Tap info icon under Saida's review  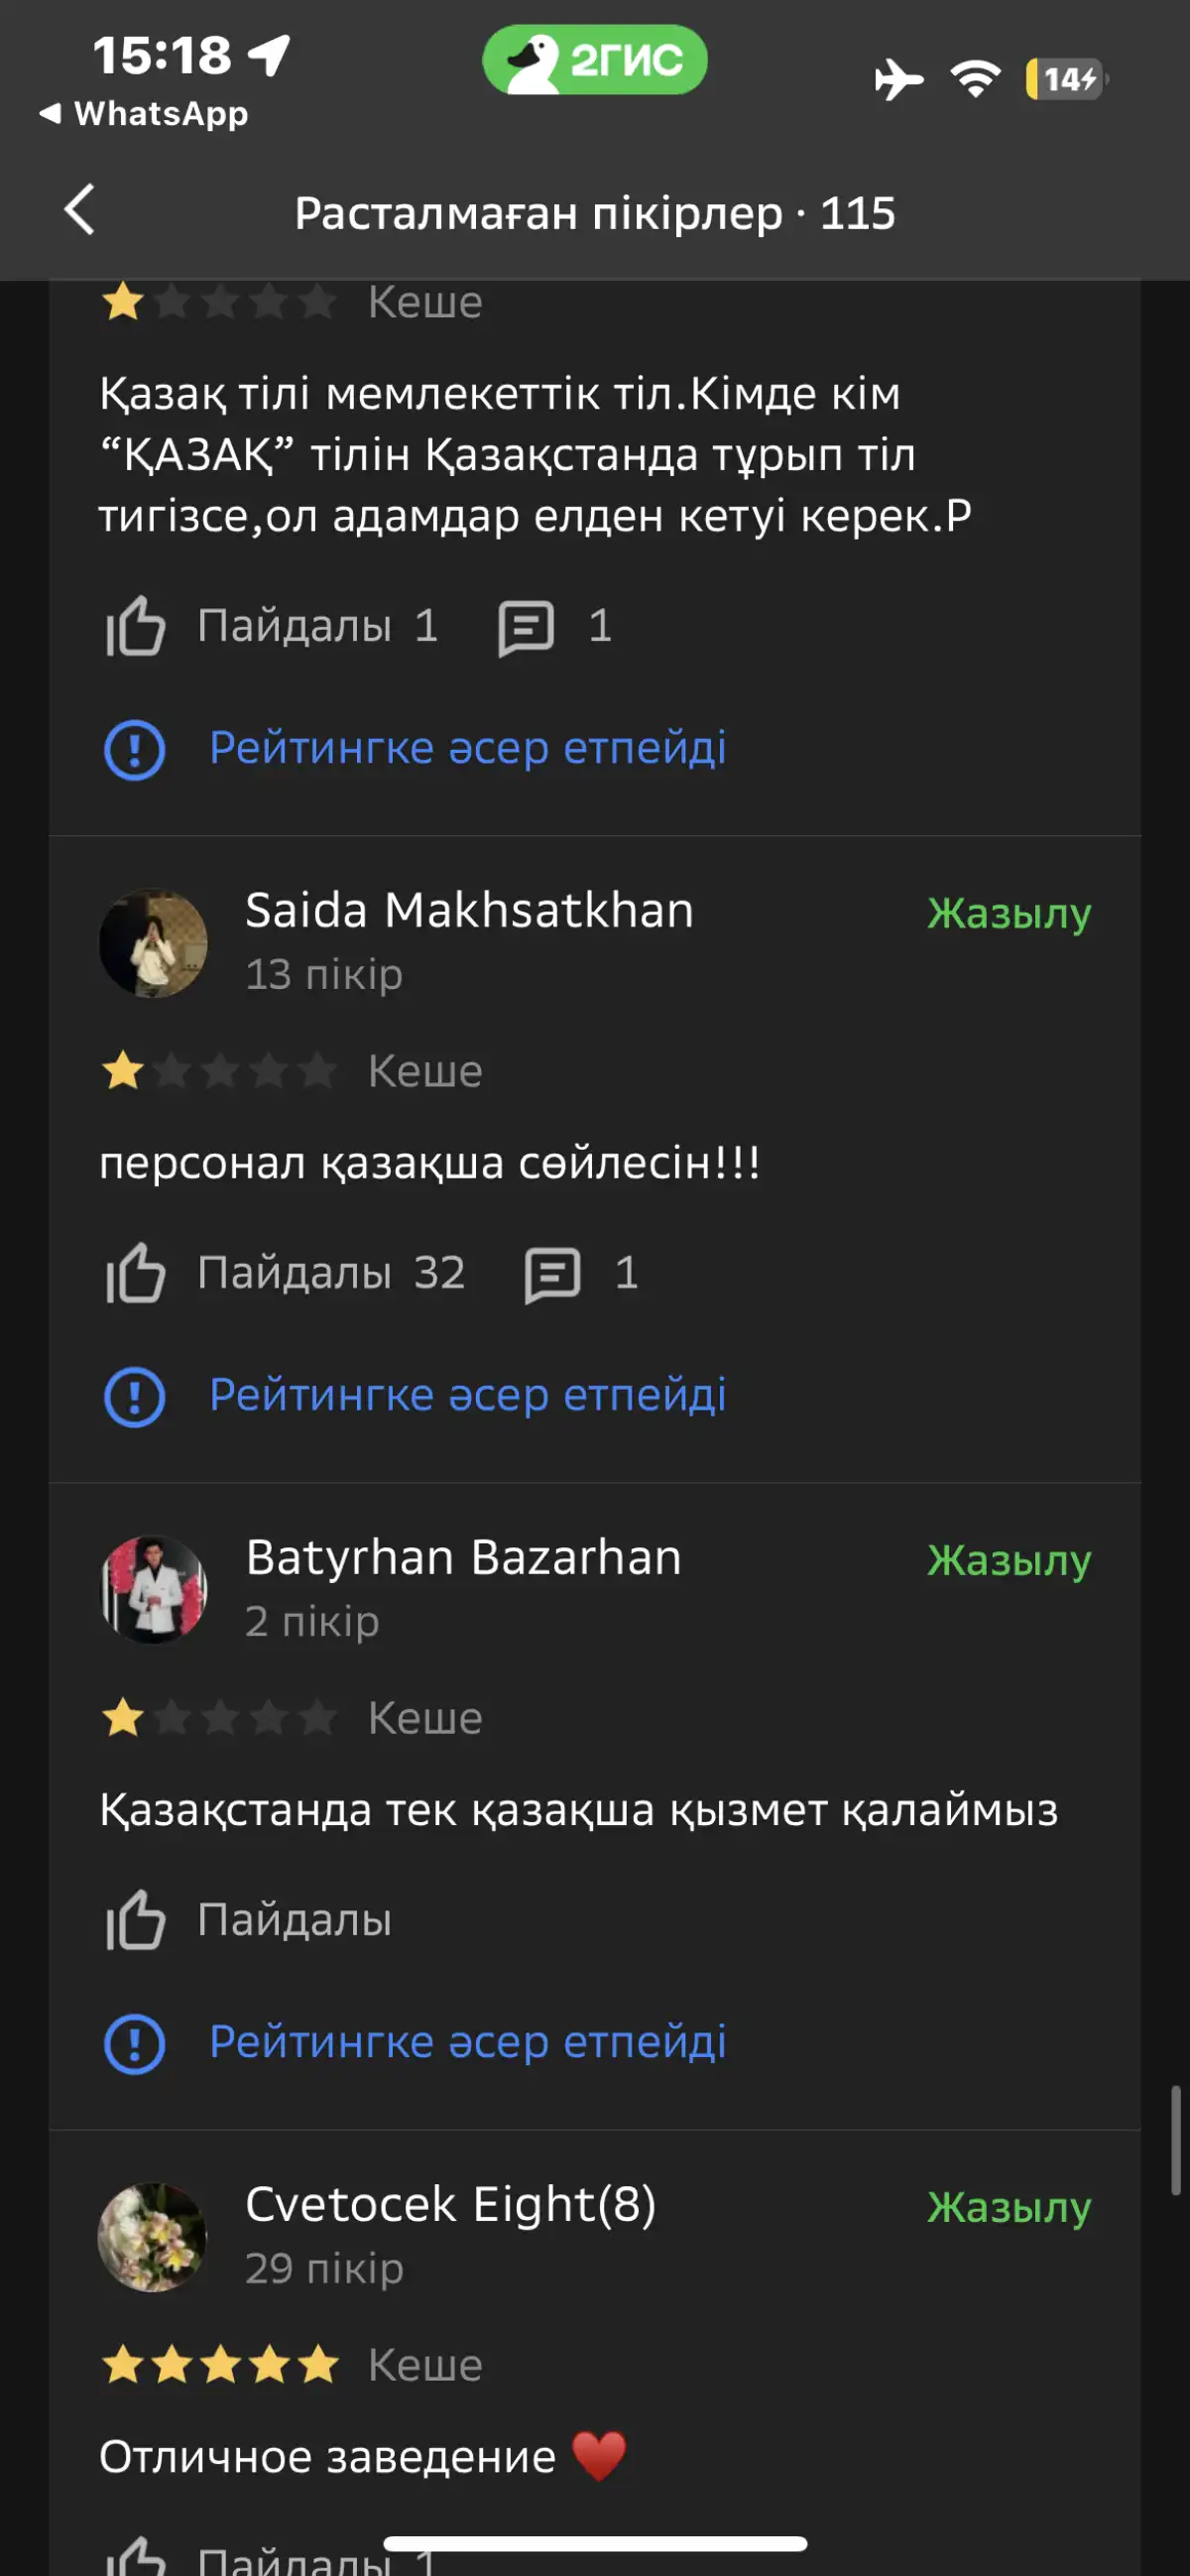pos(134,1396)
